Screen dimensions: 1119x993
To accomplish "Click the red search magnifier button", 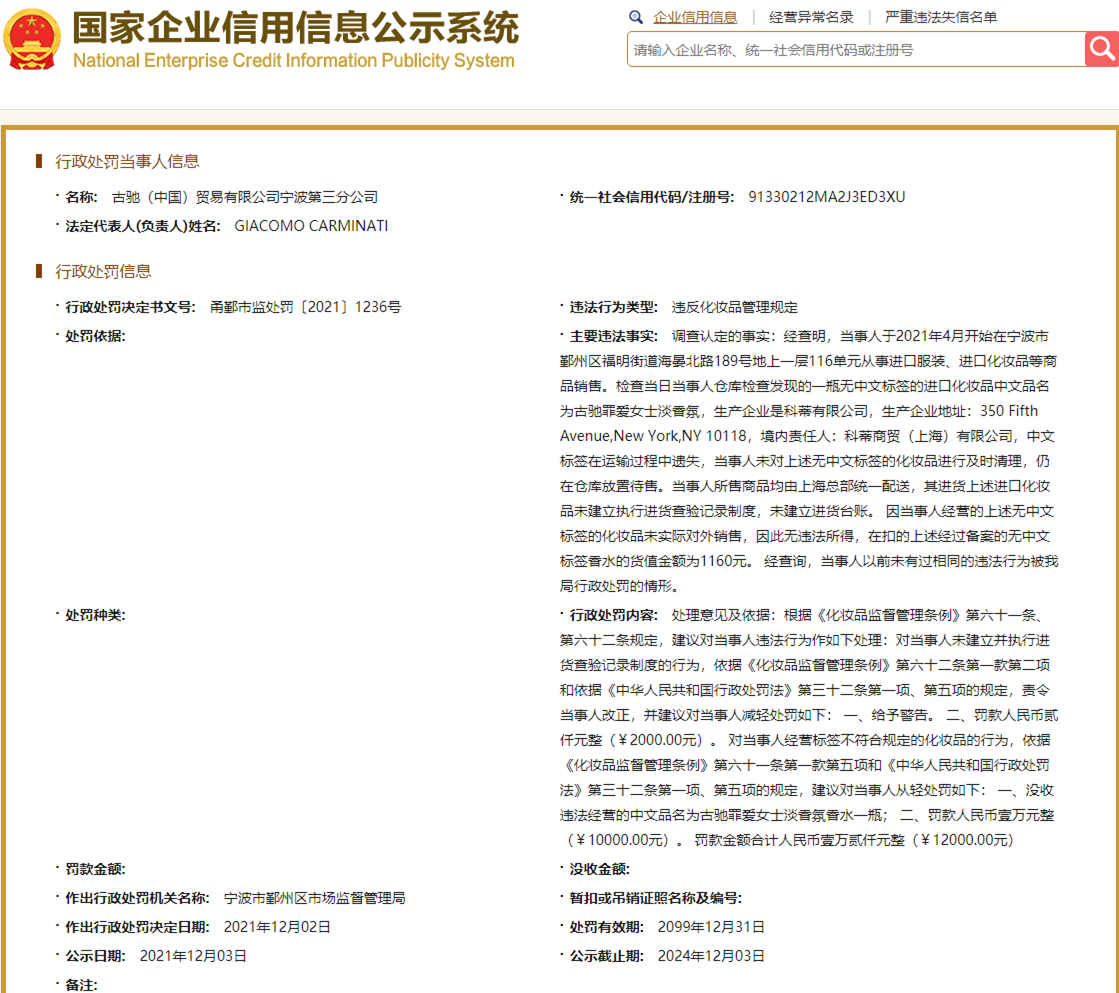I will click(x=1102, y=49).
